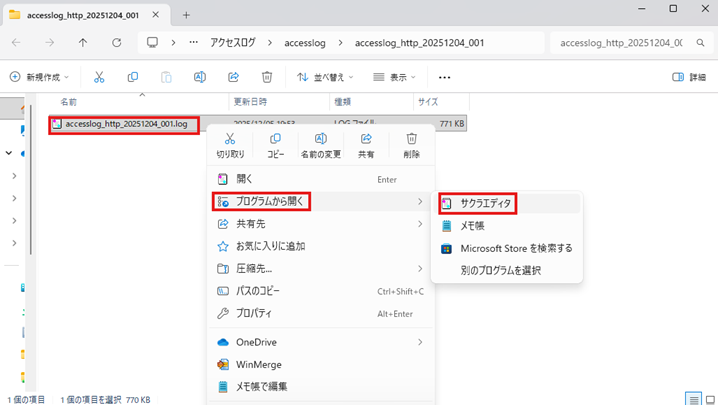Go up one folder level

tap(82, 43)
